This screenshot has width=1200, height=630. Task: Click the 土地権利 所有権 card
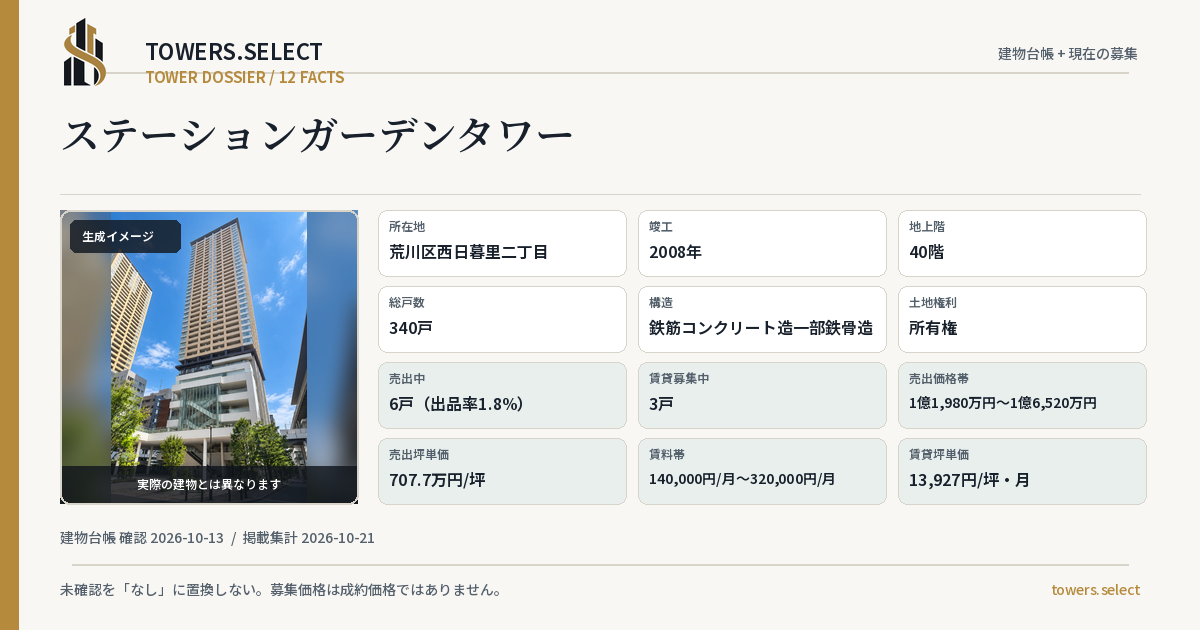coord(1022,319)
